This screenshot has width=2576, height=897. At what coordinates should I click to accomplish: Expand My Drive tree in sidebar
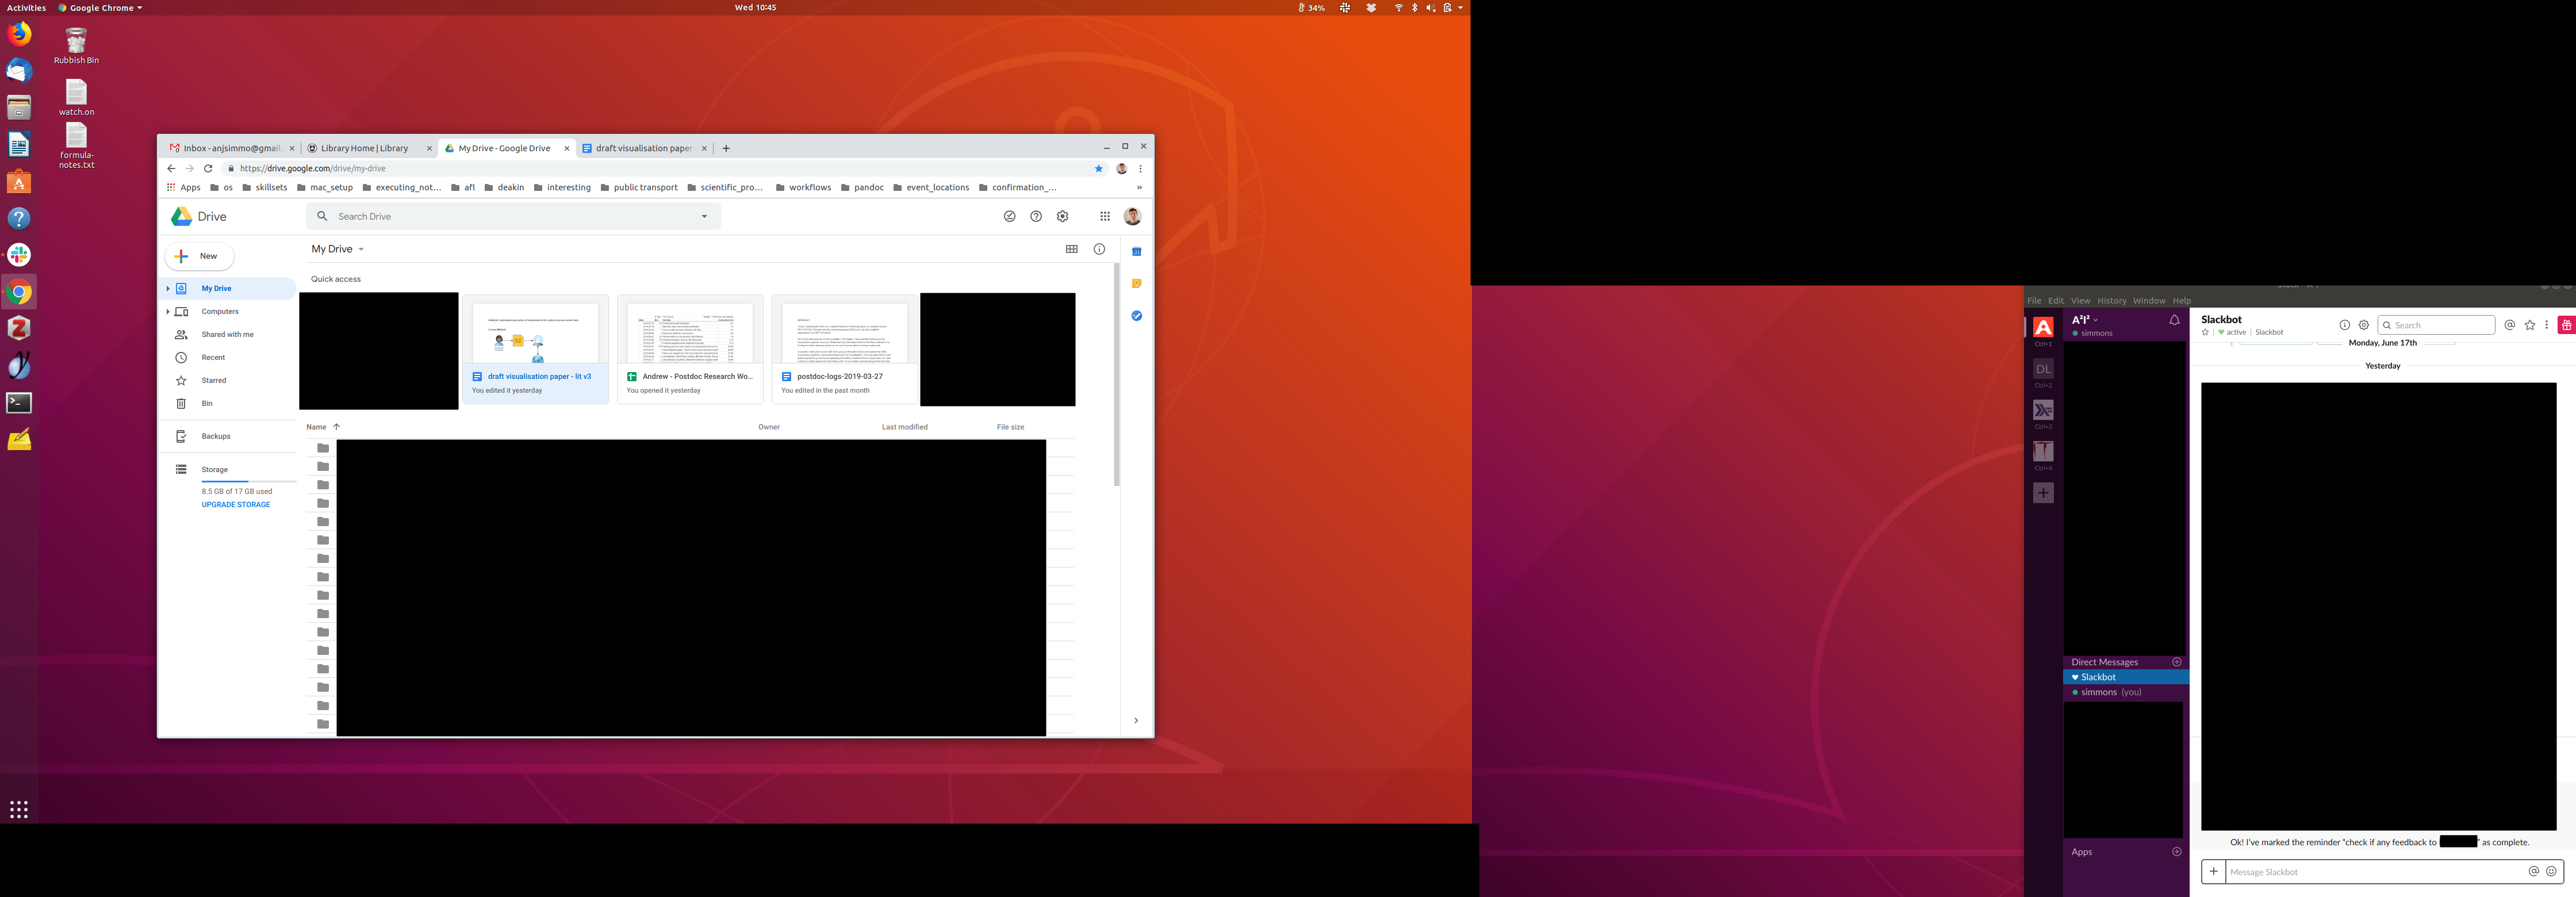[168, 288]
